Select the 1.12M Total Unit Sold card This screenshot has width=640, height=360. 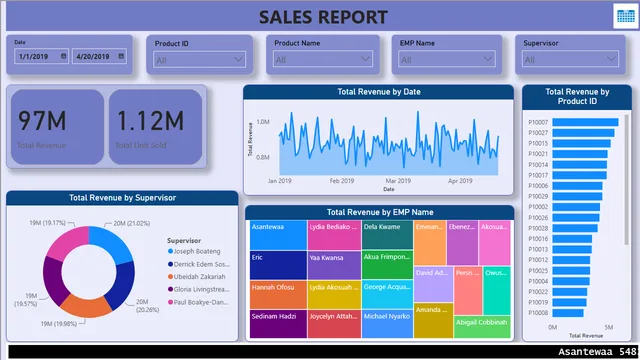tap(156, 127)
